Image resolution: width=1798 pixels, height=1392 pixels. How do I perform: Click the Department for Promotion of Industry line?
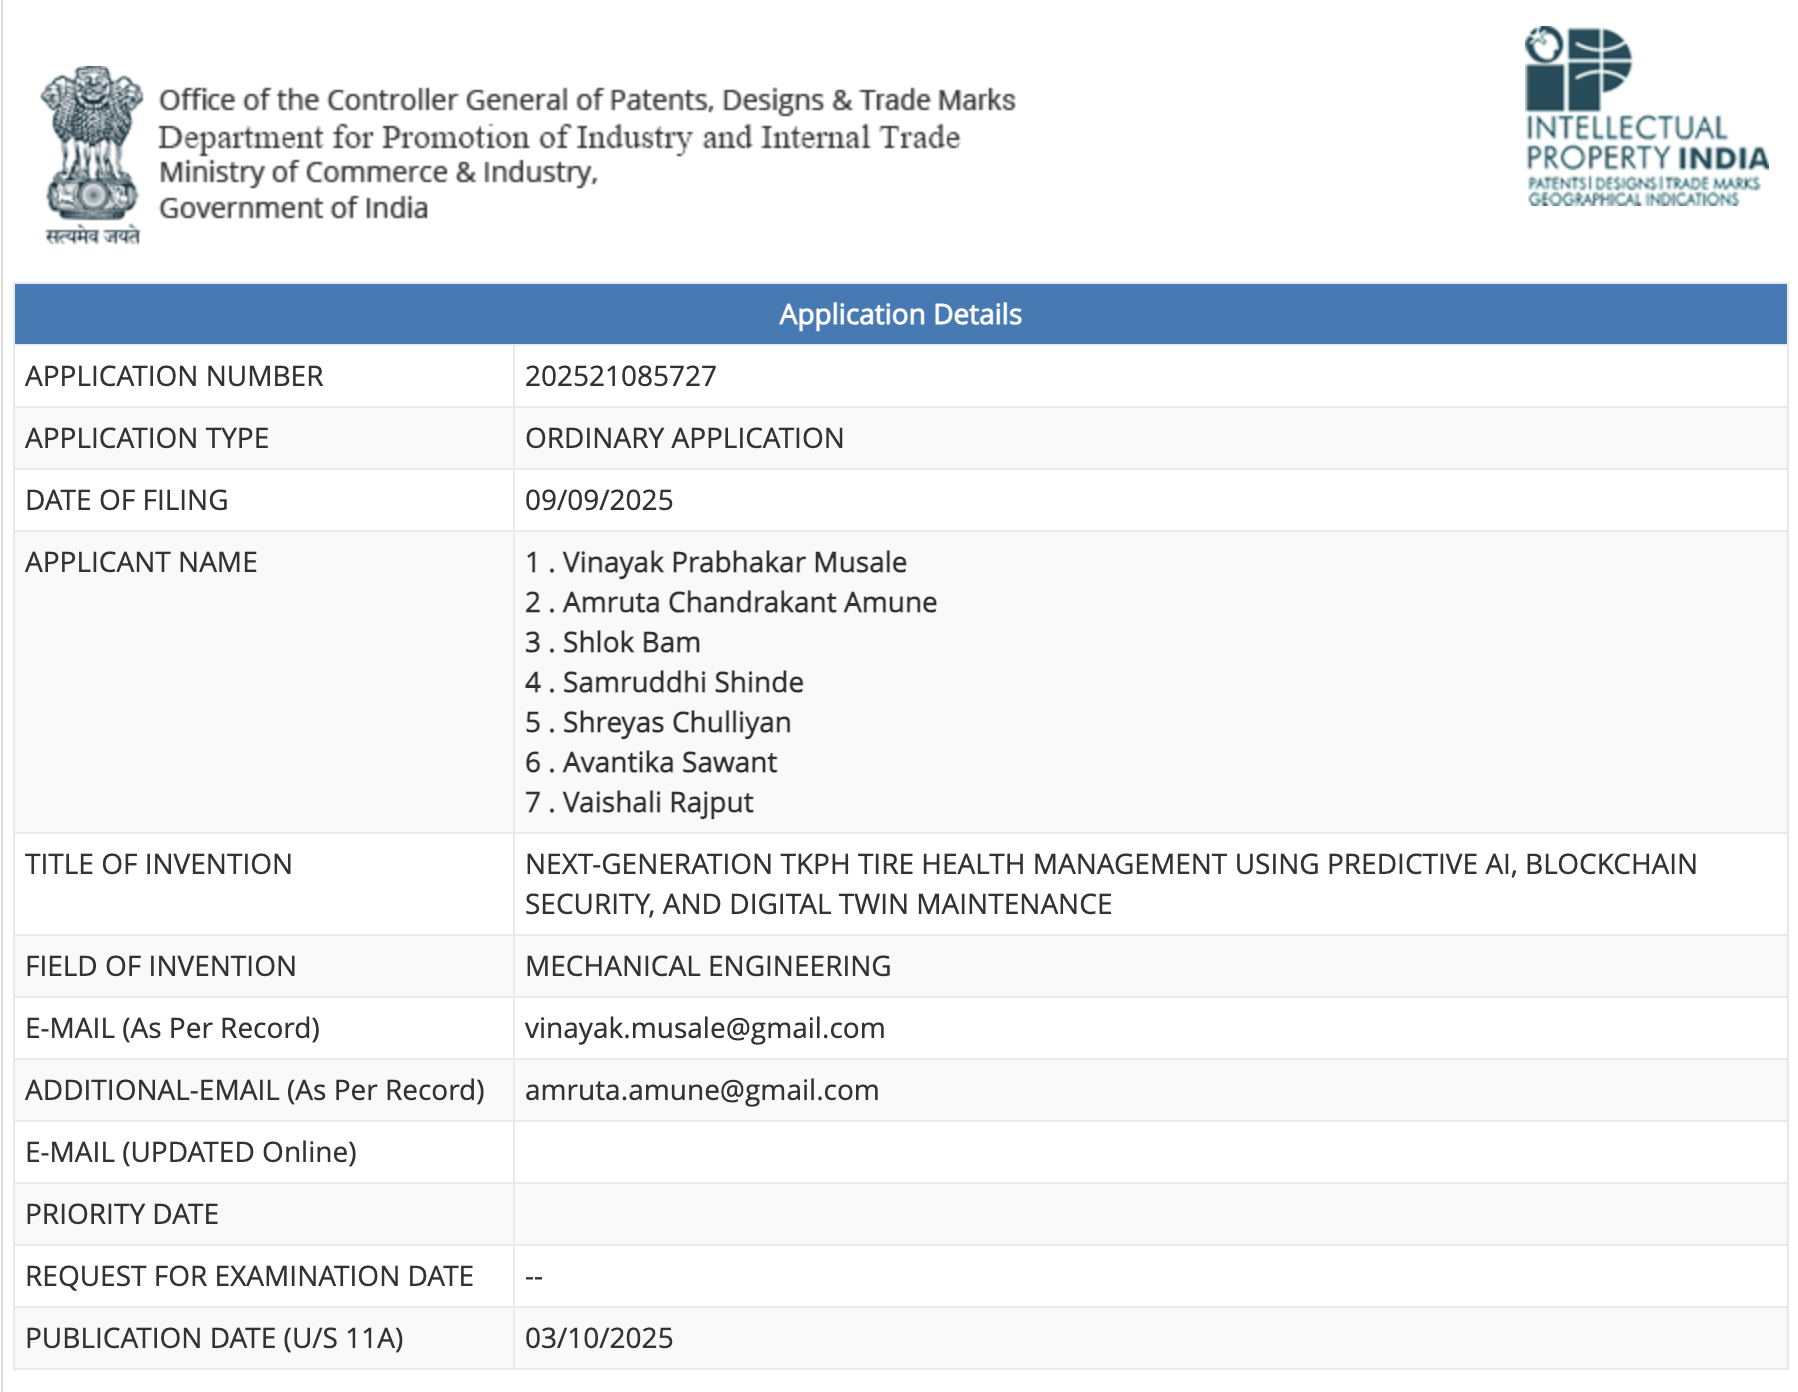559,137
